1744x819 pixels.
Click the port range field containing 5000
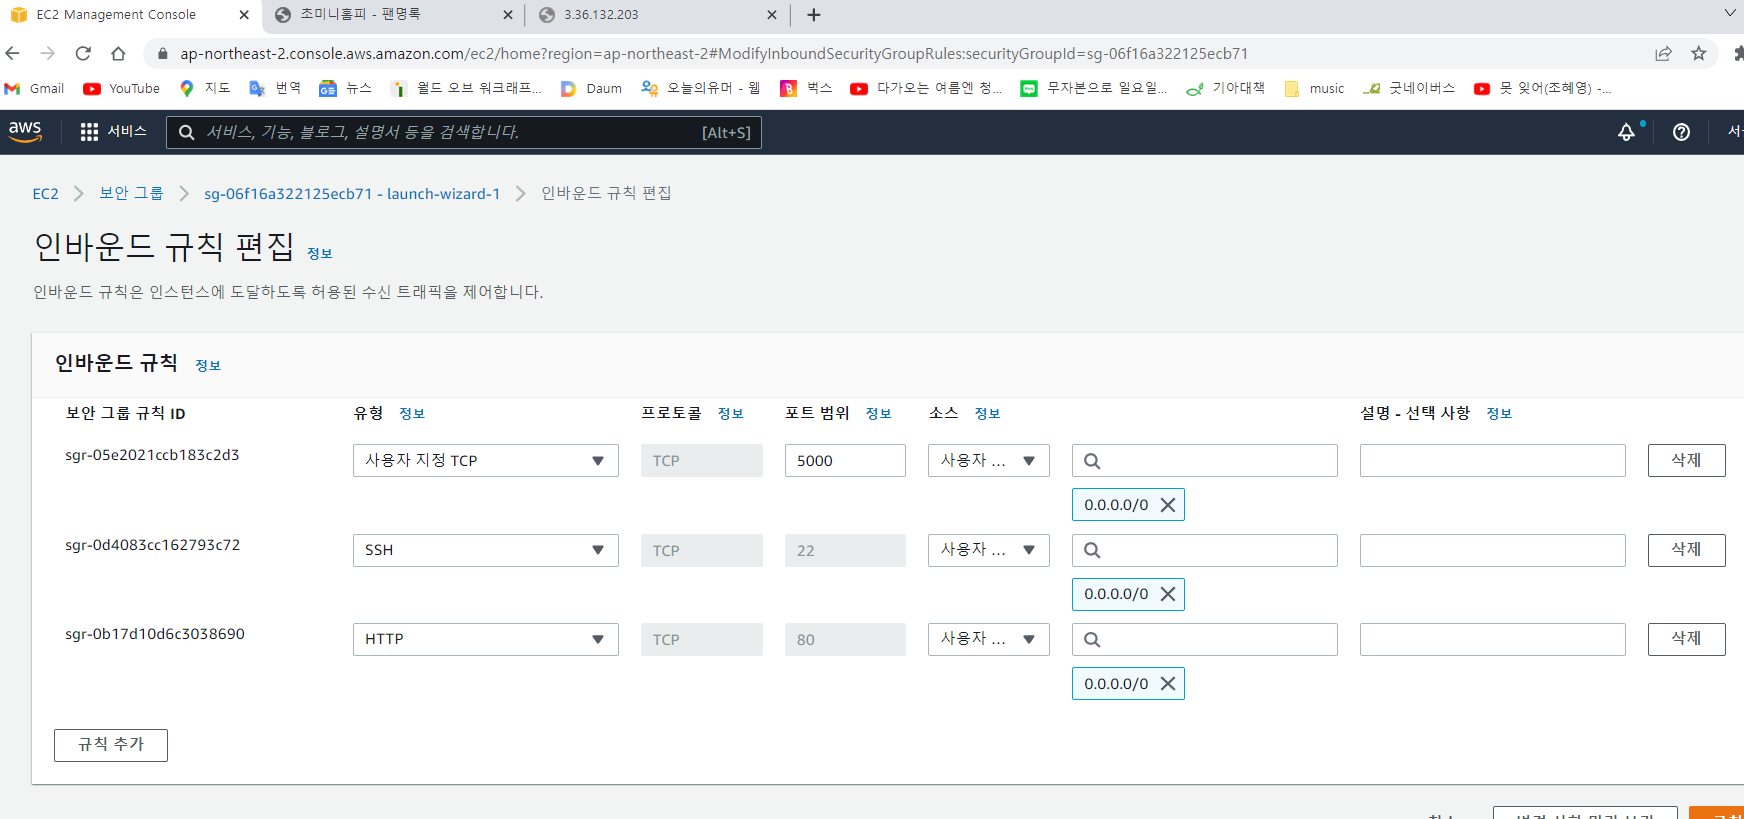click(845, 460)
